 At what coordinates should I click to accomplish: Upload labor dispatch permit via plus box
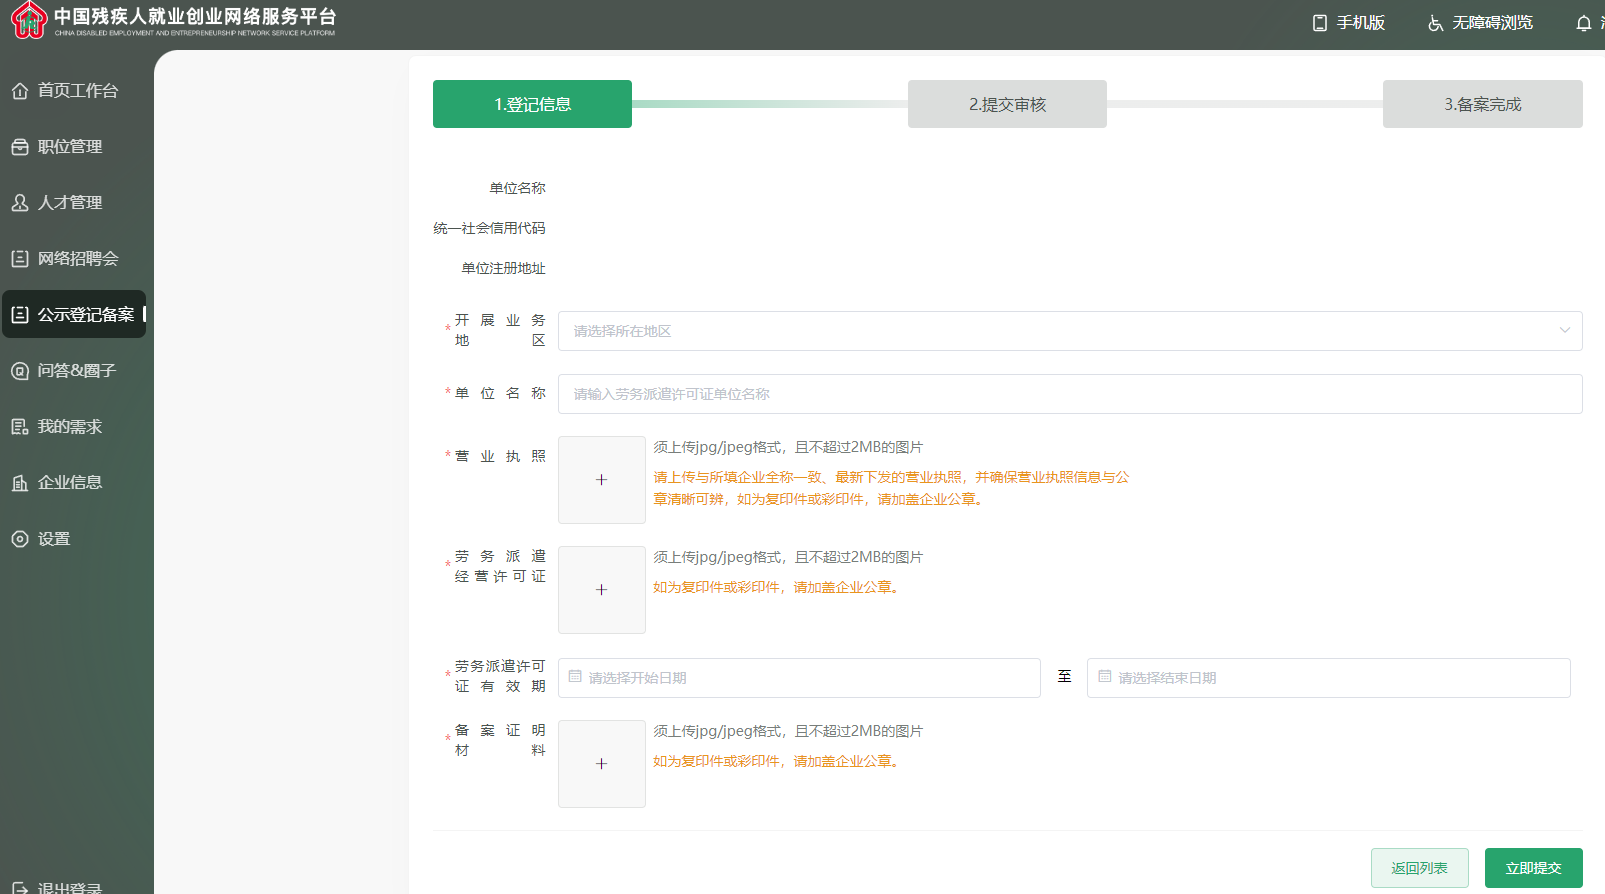(601, 590)
